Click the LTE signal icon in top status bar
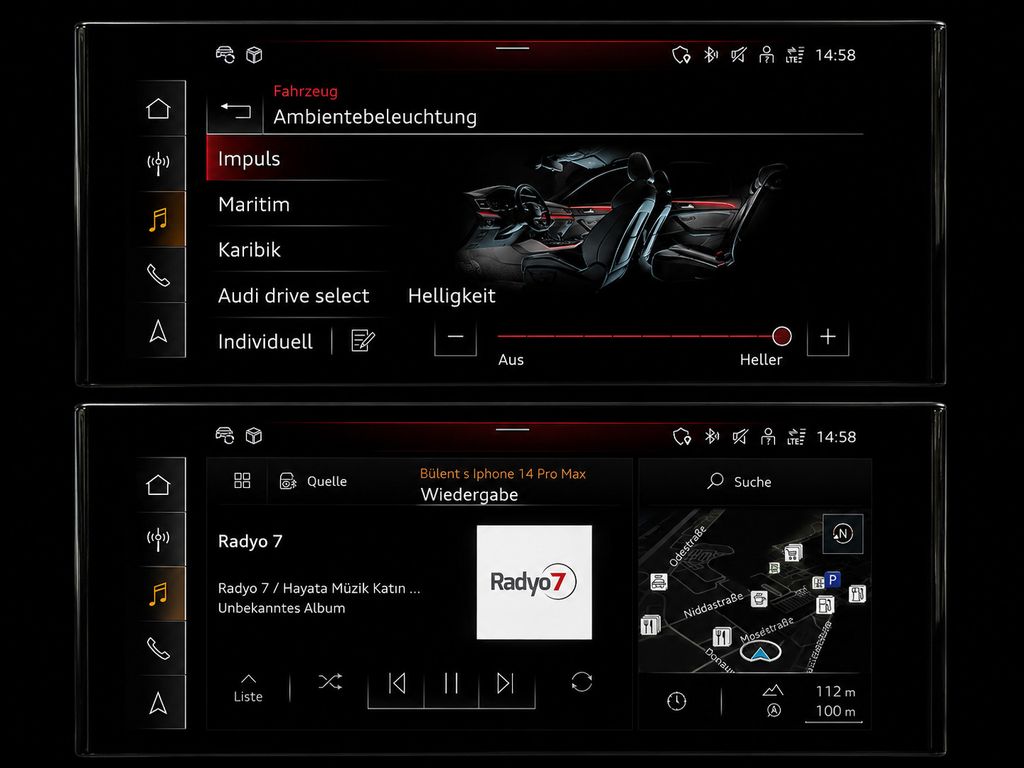The image size is (1024, 768). pos(795,55)
